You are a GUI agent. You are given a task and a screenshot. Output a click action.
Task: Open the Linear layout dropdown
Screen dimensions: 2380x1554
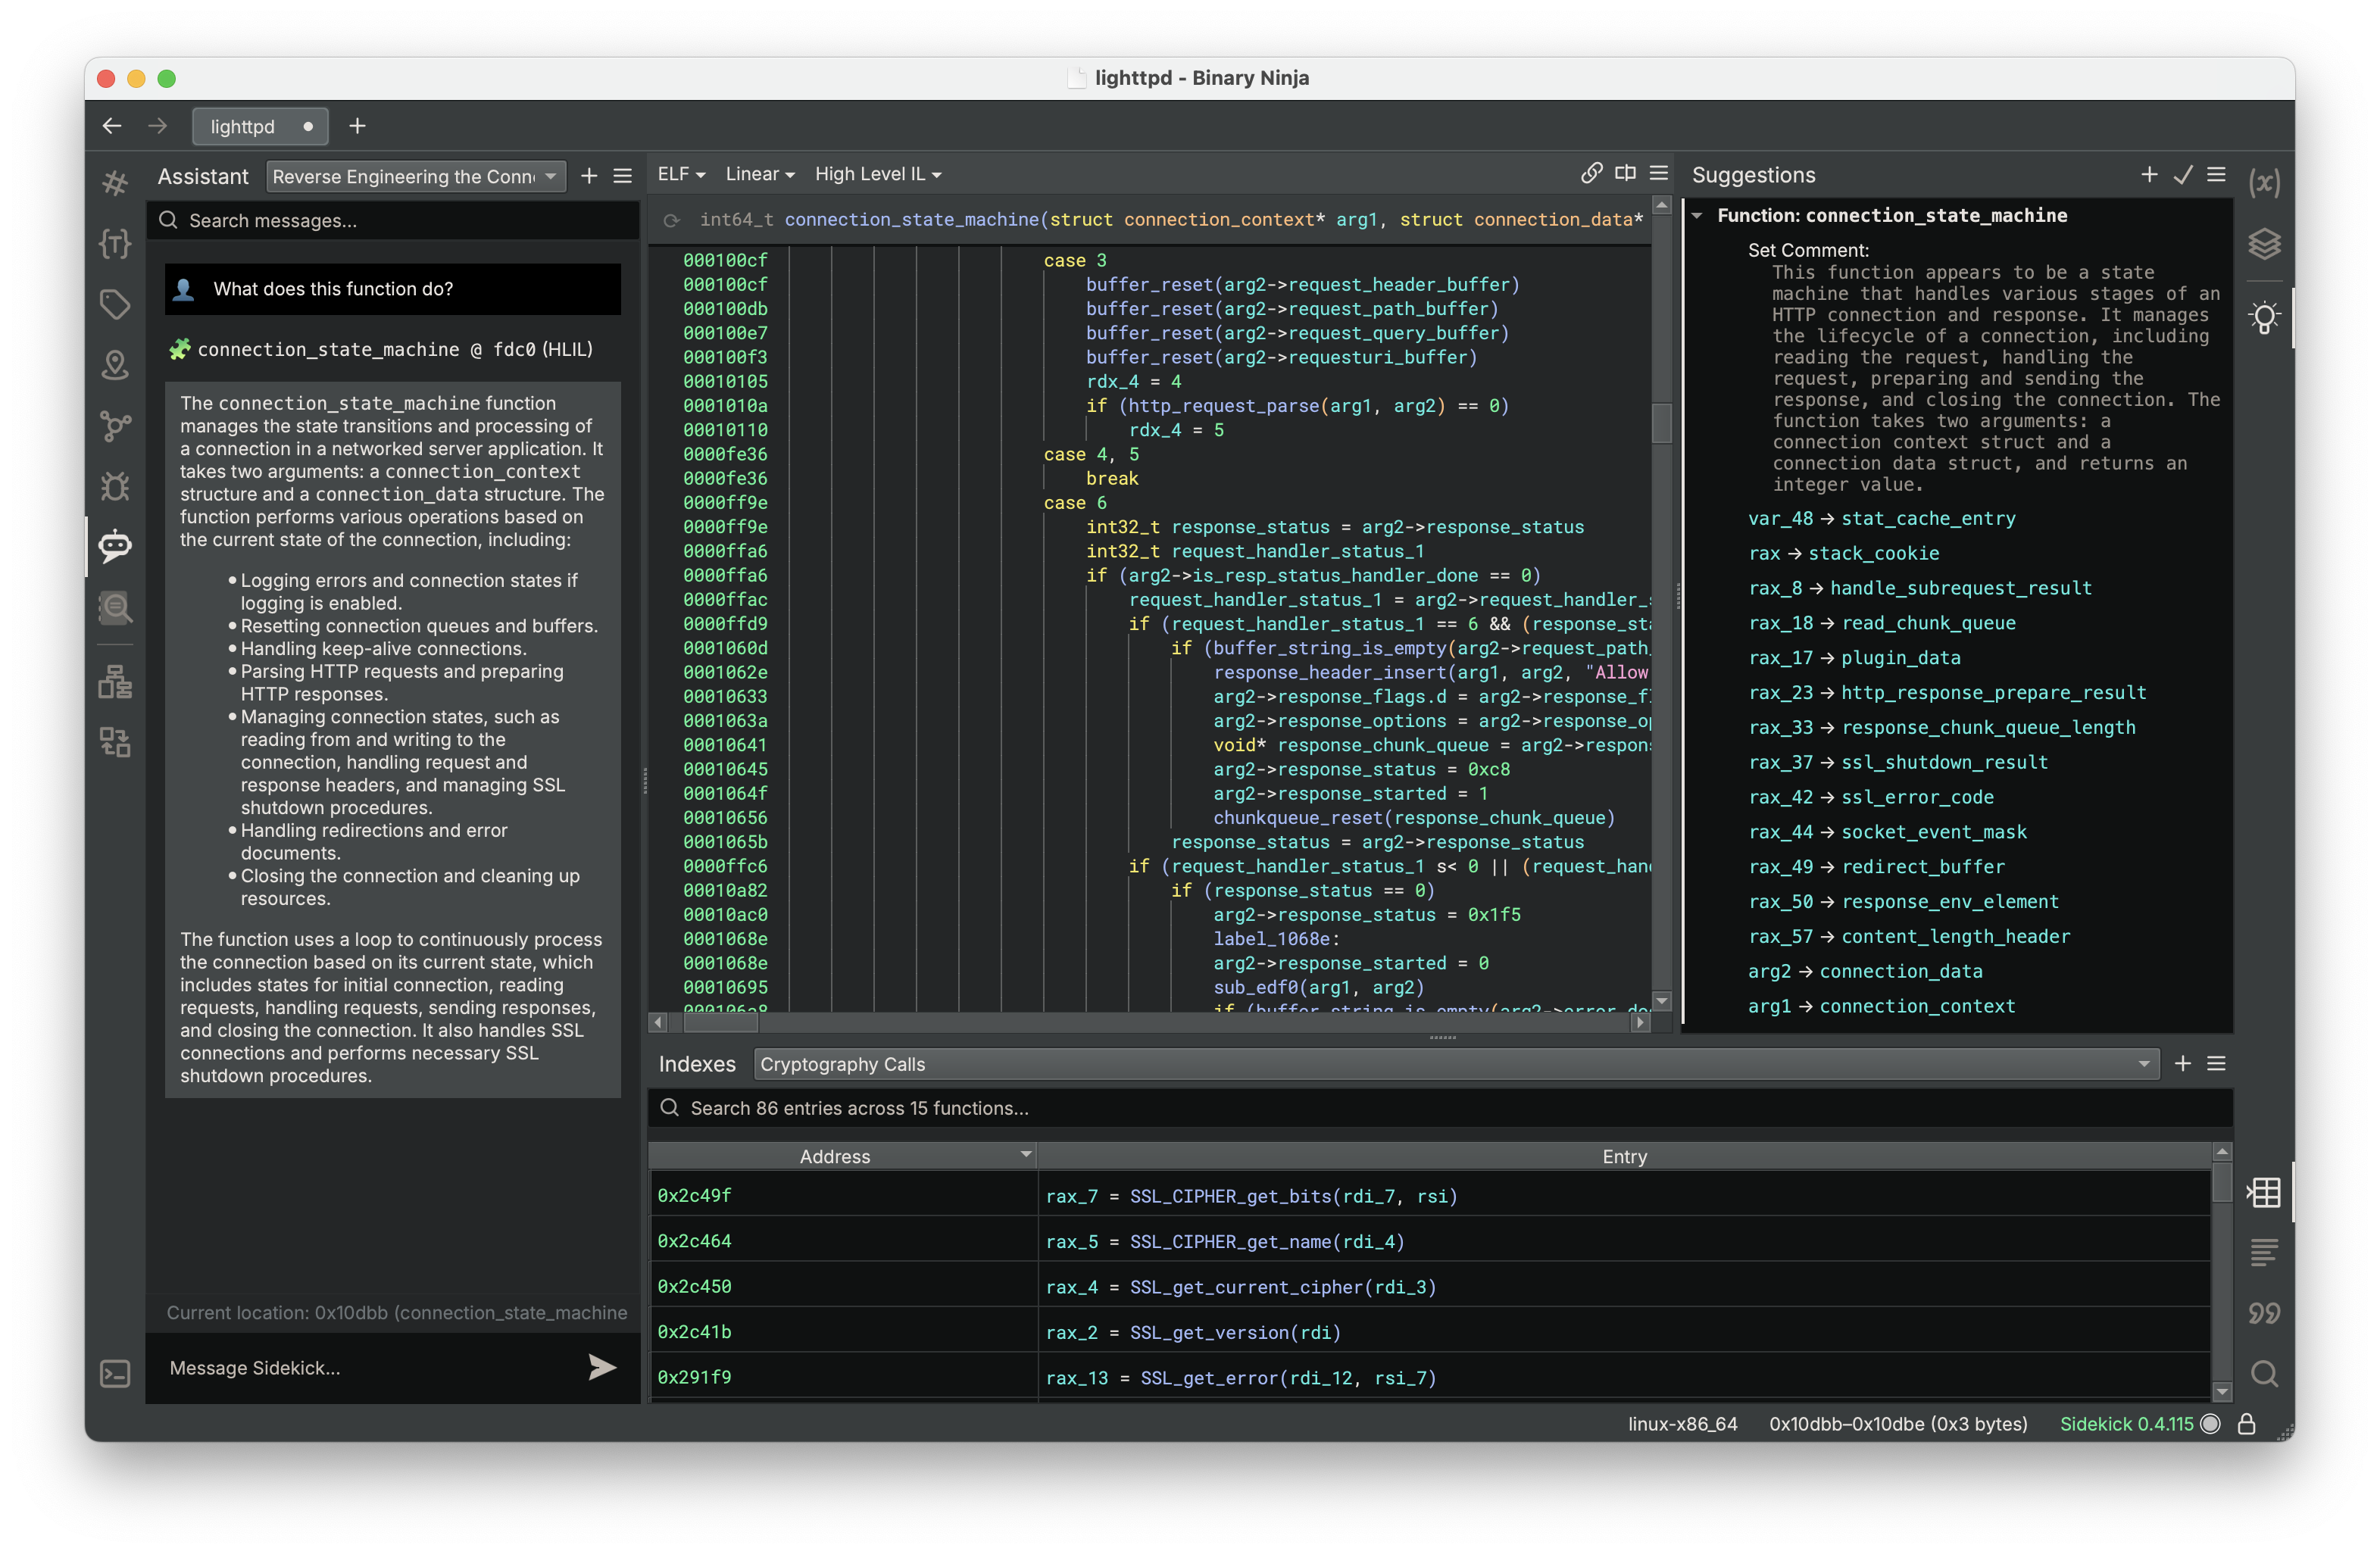point(760,174)
